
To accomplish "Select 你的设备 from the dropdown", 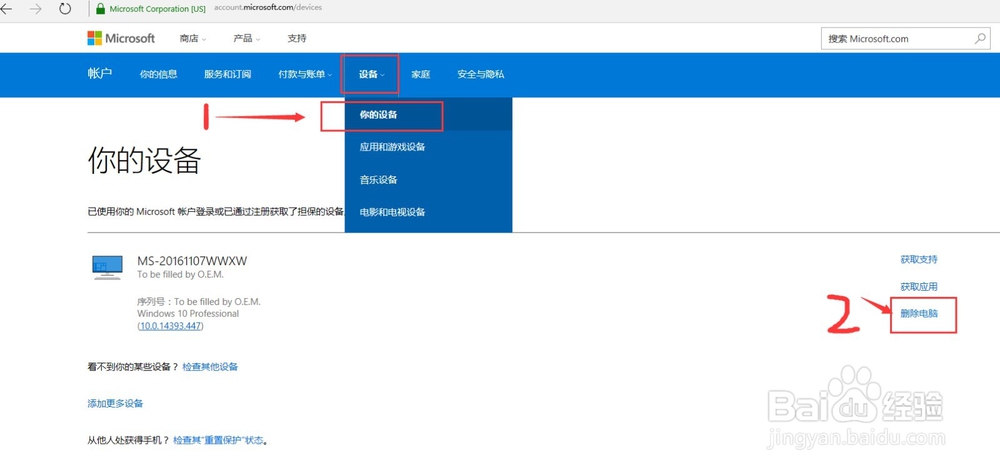I will [428, 115].
